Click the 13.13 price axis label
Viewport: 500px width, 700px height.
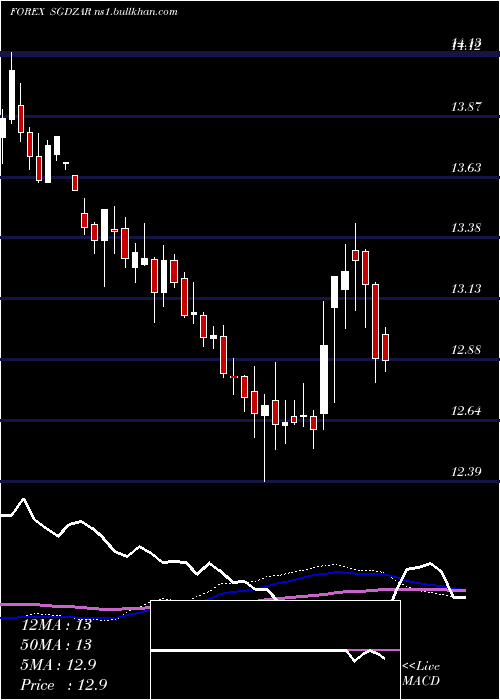466,289
